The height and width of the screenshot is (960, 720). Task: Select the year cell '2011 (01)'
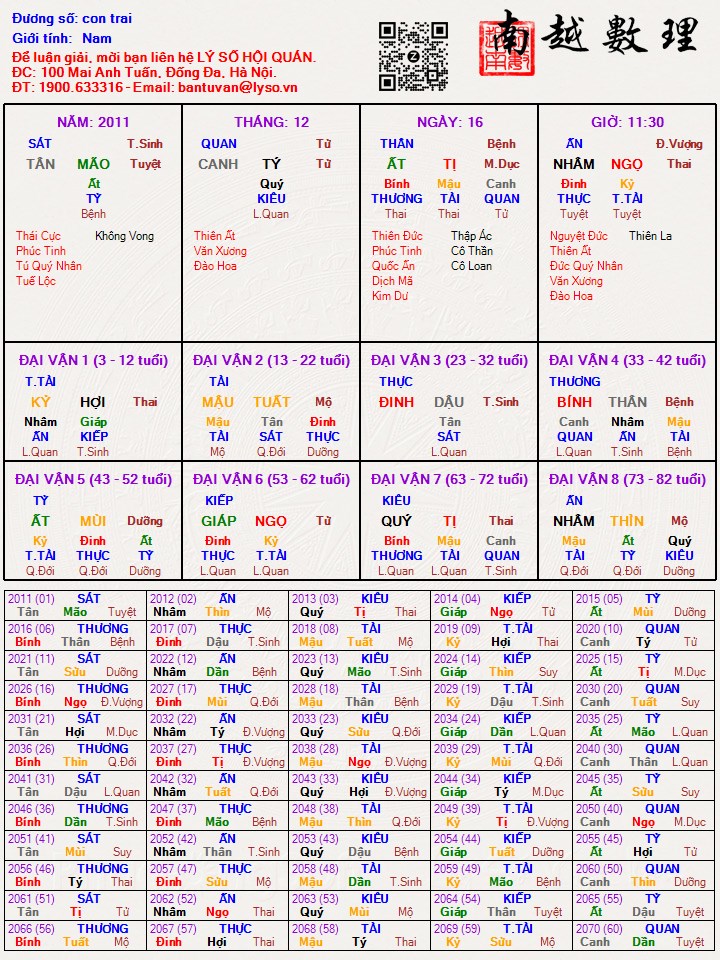point(75,606)
